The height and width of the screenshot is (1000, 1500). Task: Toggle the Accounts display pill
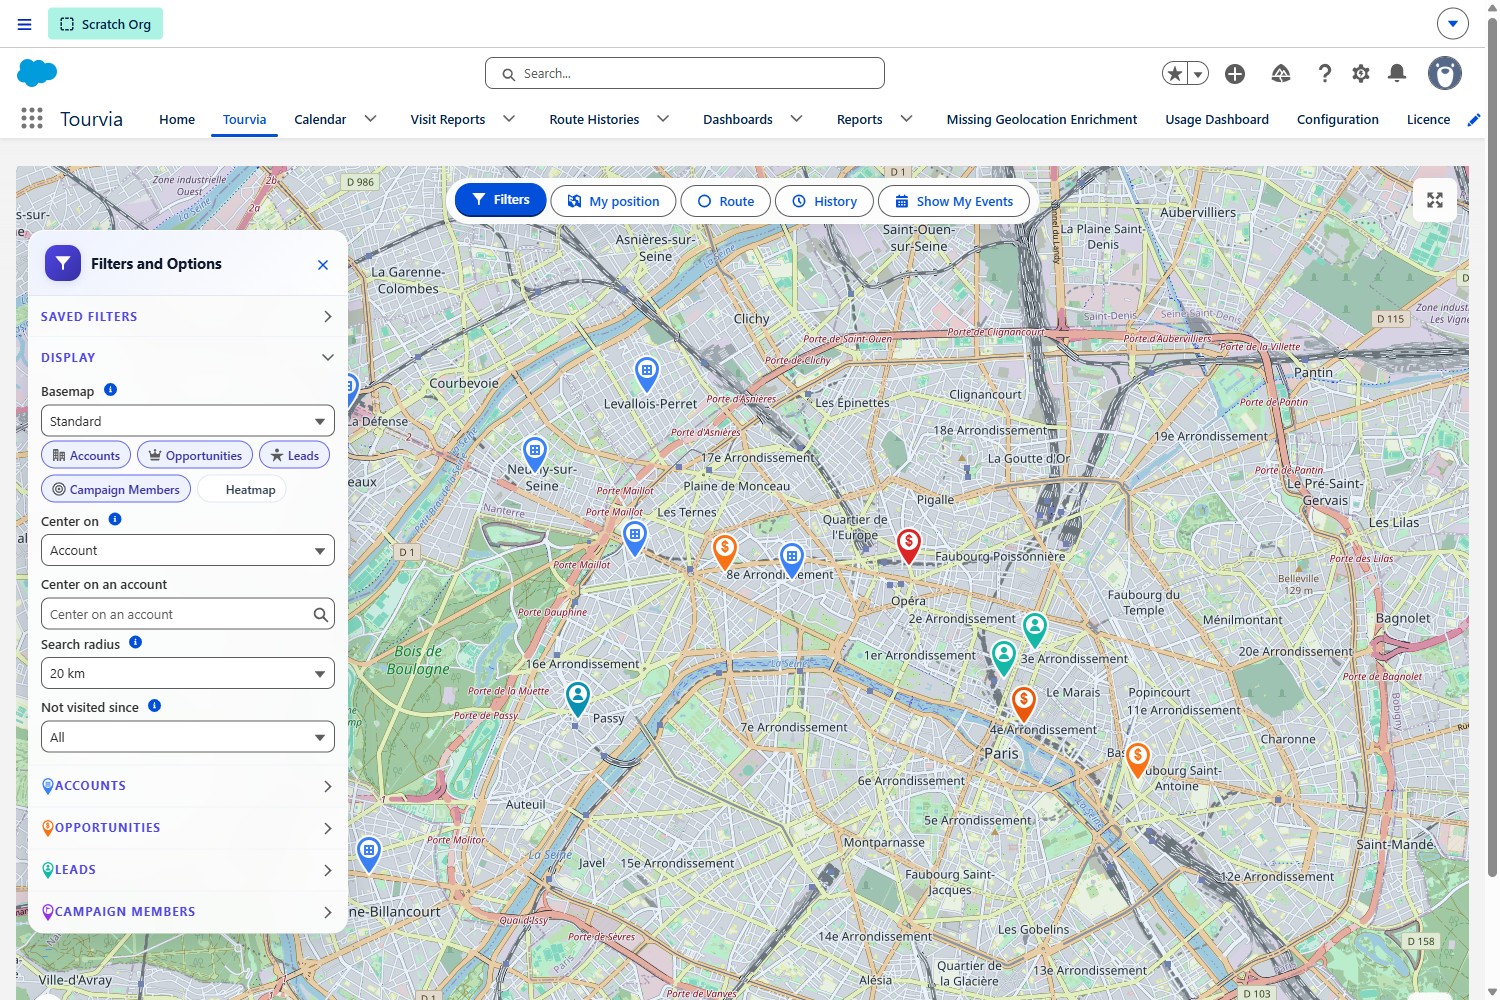coord(86,456)
